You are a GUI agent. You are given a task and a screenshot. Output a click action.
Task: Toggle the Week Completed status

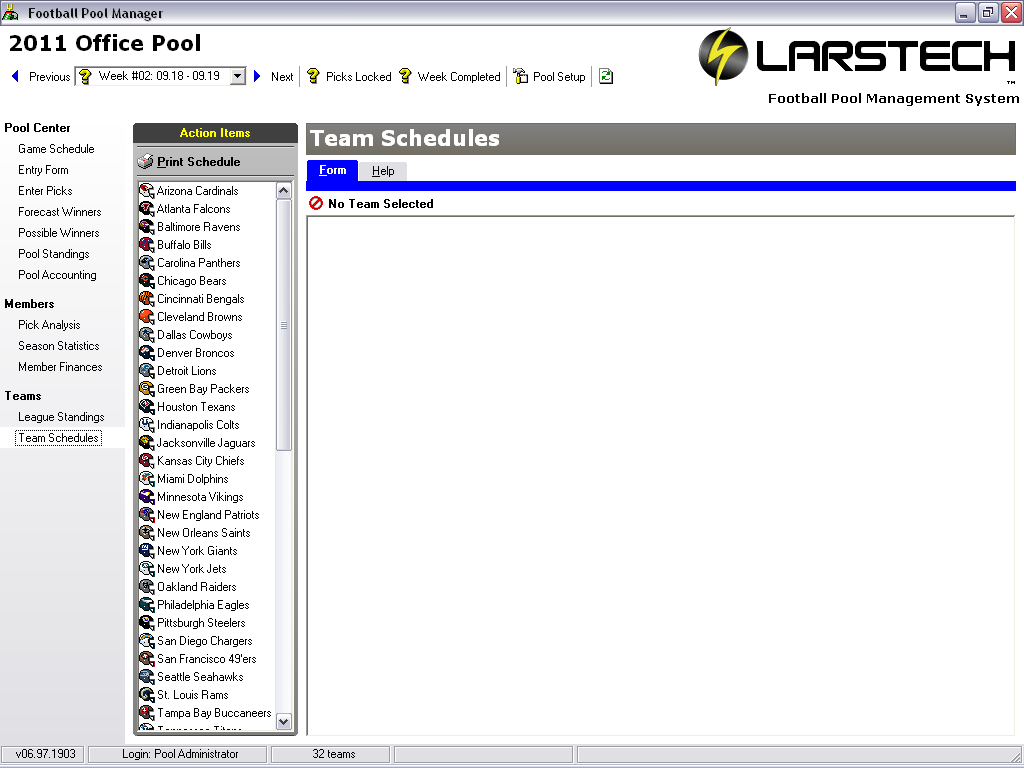(x=449, y=77)
